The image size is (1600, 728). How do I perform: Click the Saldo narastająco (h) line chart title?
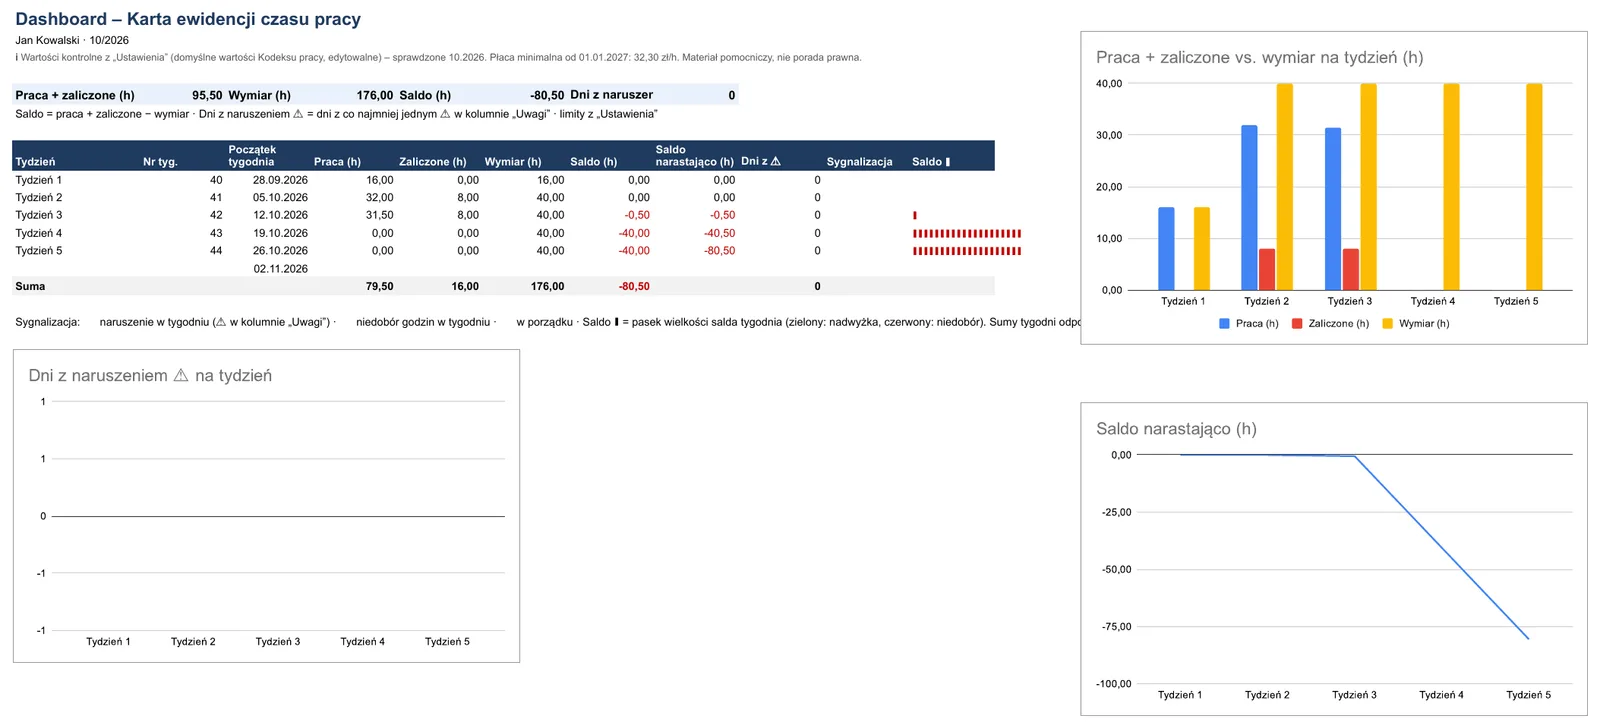[x=1176, y=429]
